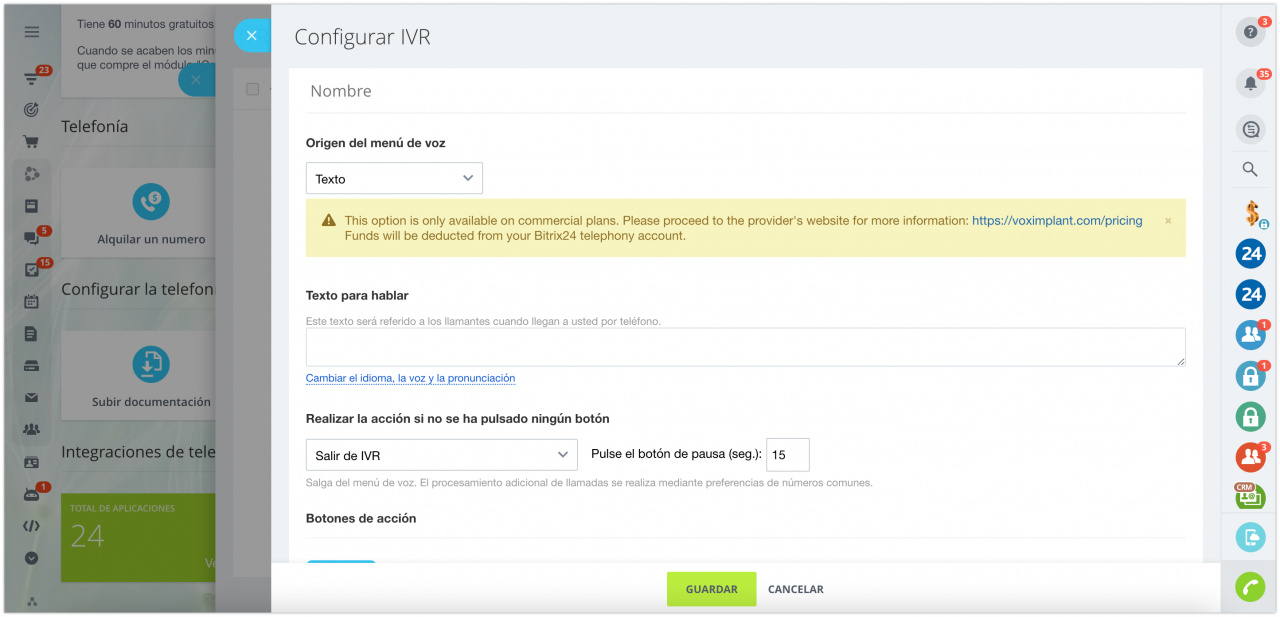The image size is (1280, 617).
Task: Click Cambiar el idioma, la voz link
Action: (x=410, y=378)
